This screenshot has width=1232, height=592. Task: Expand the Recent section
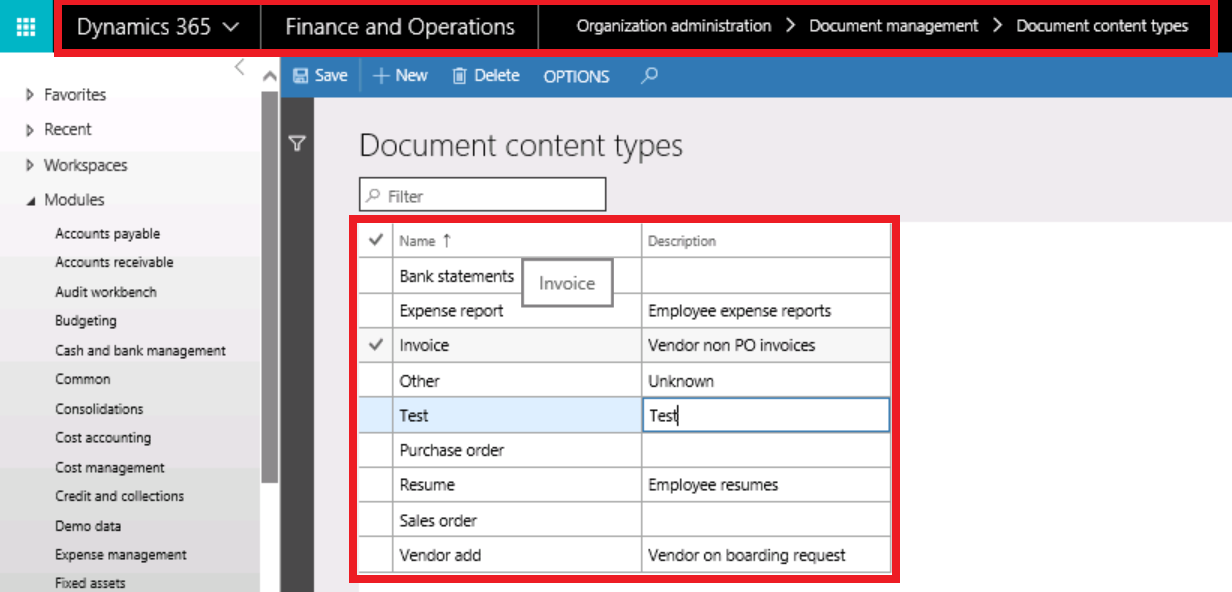(58, 130)
